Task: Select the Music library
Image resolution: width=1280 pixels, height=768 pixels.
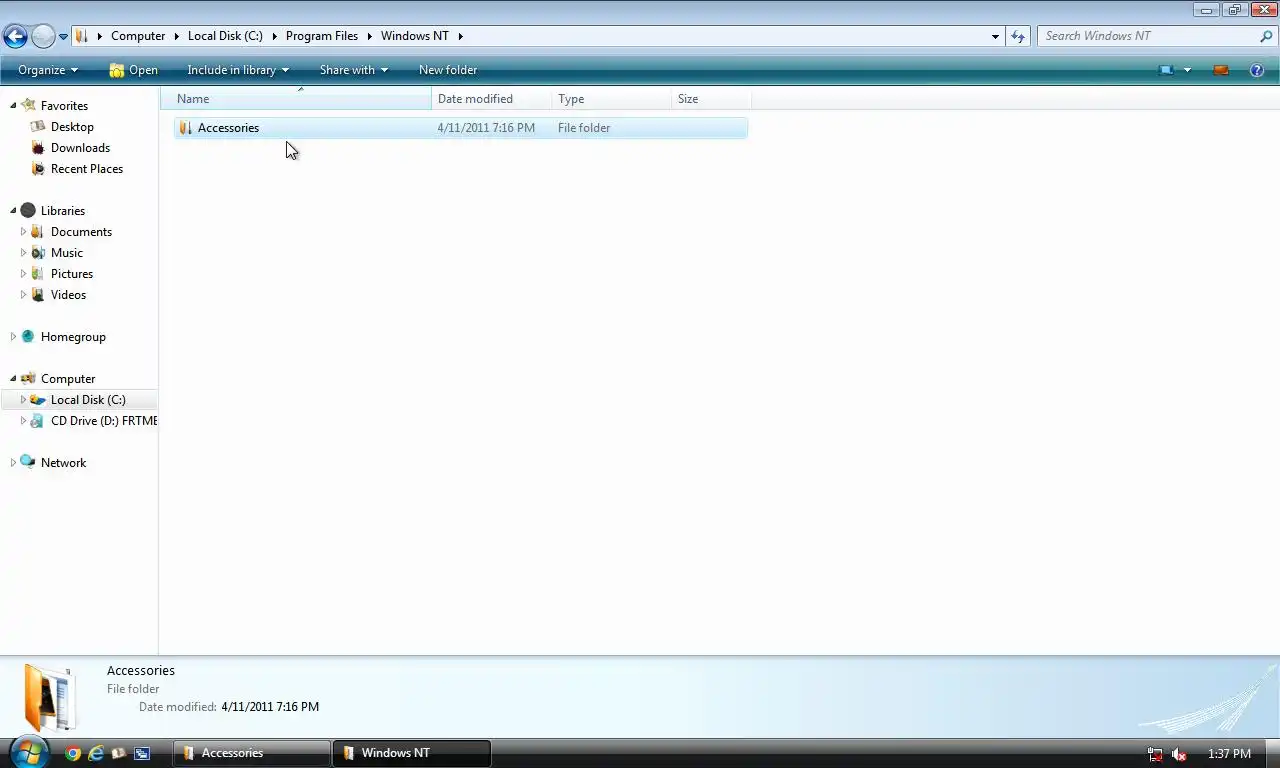Action: [67, 253]
